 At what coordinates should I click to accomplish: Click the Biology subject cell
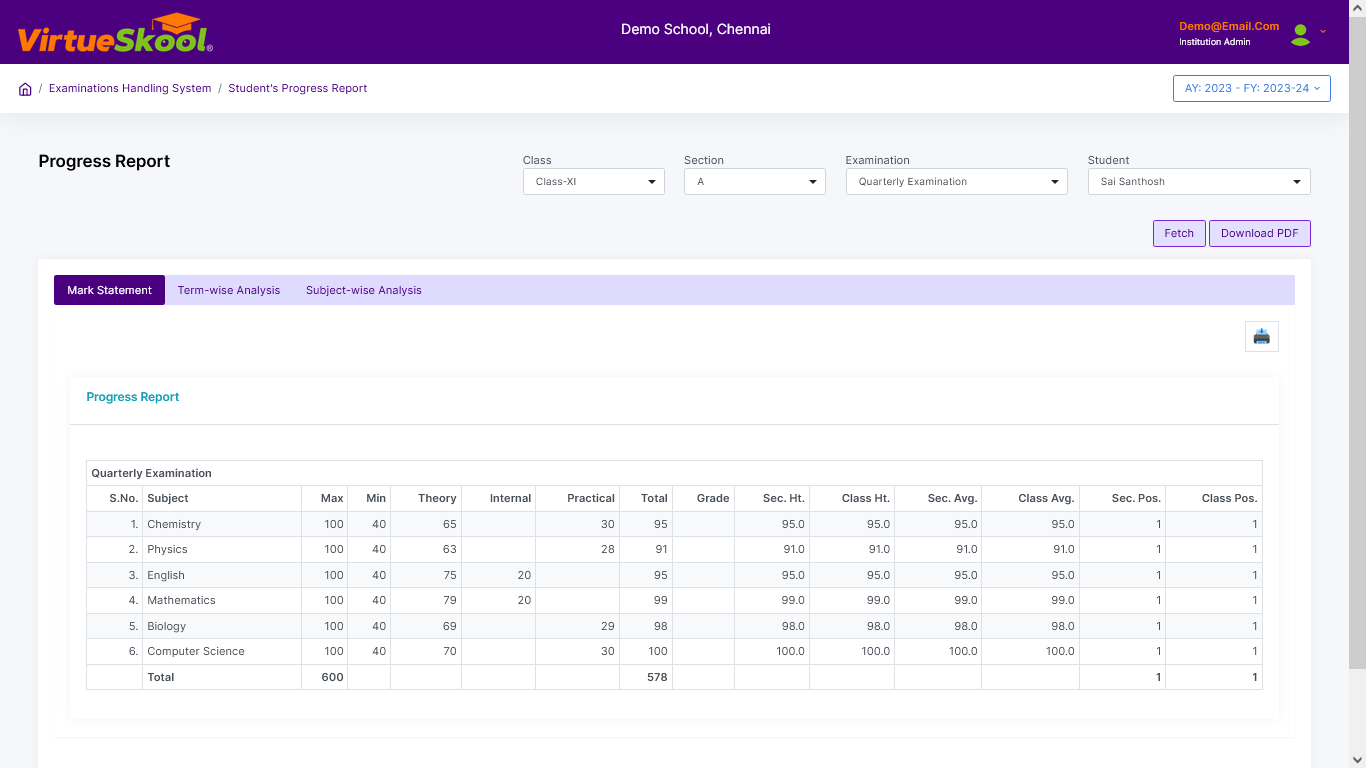point(222,626)
